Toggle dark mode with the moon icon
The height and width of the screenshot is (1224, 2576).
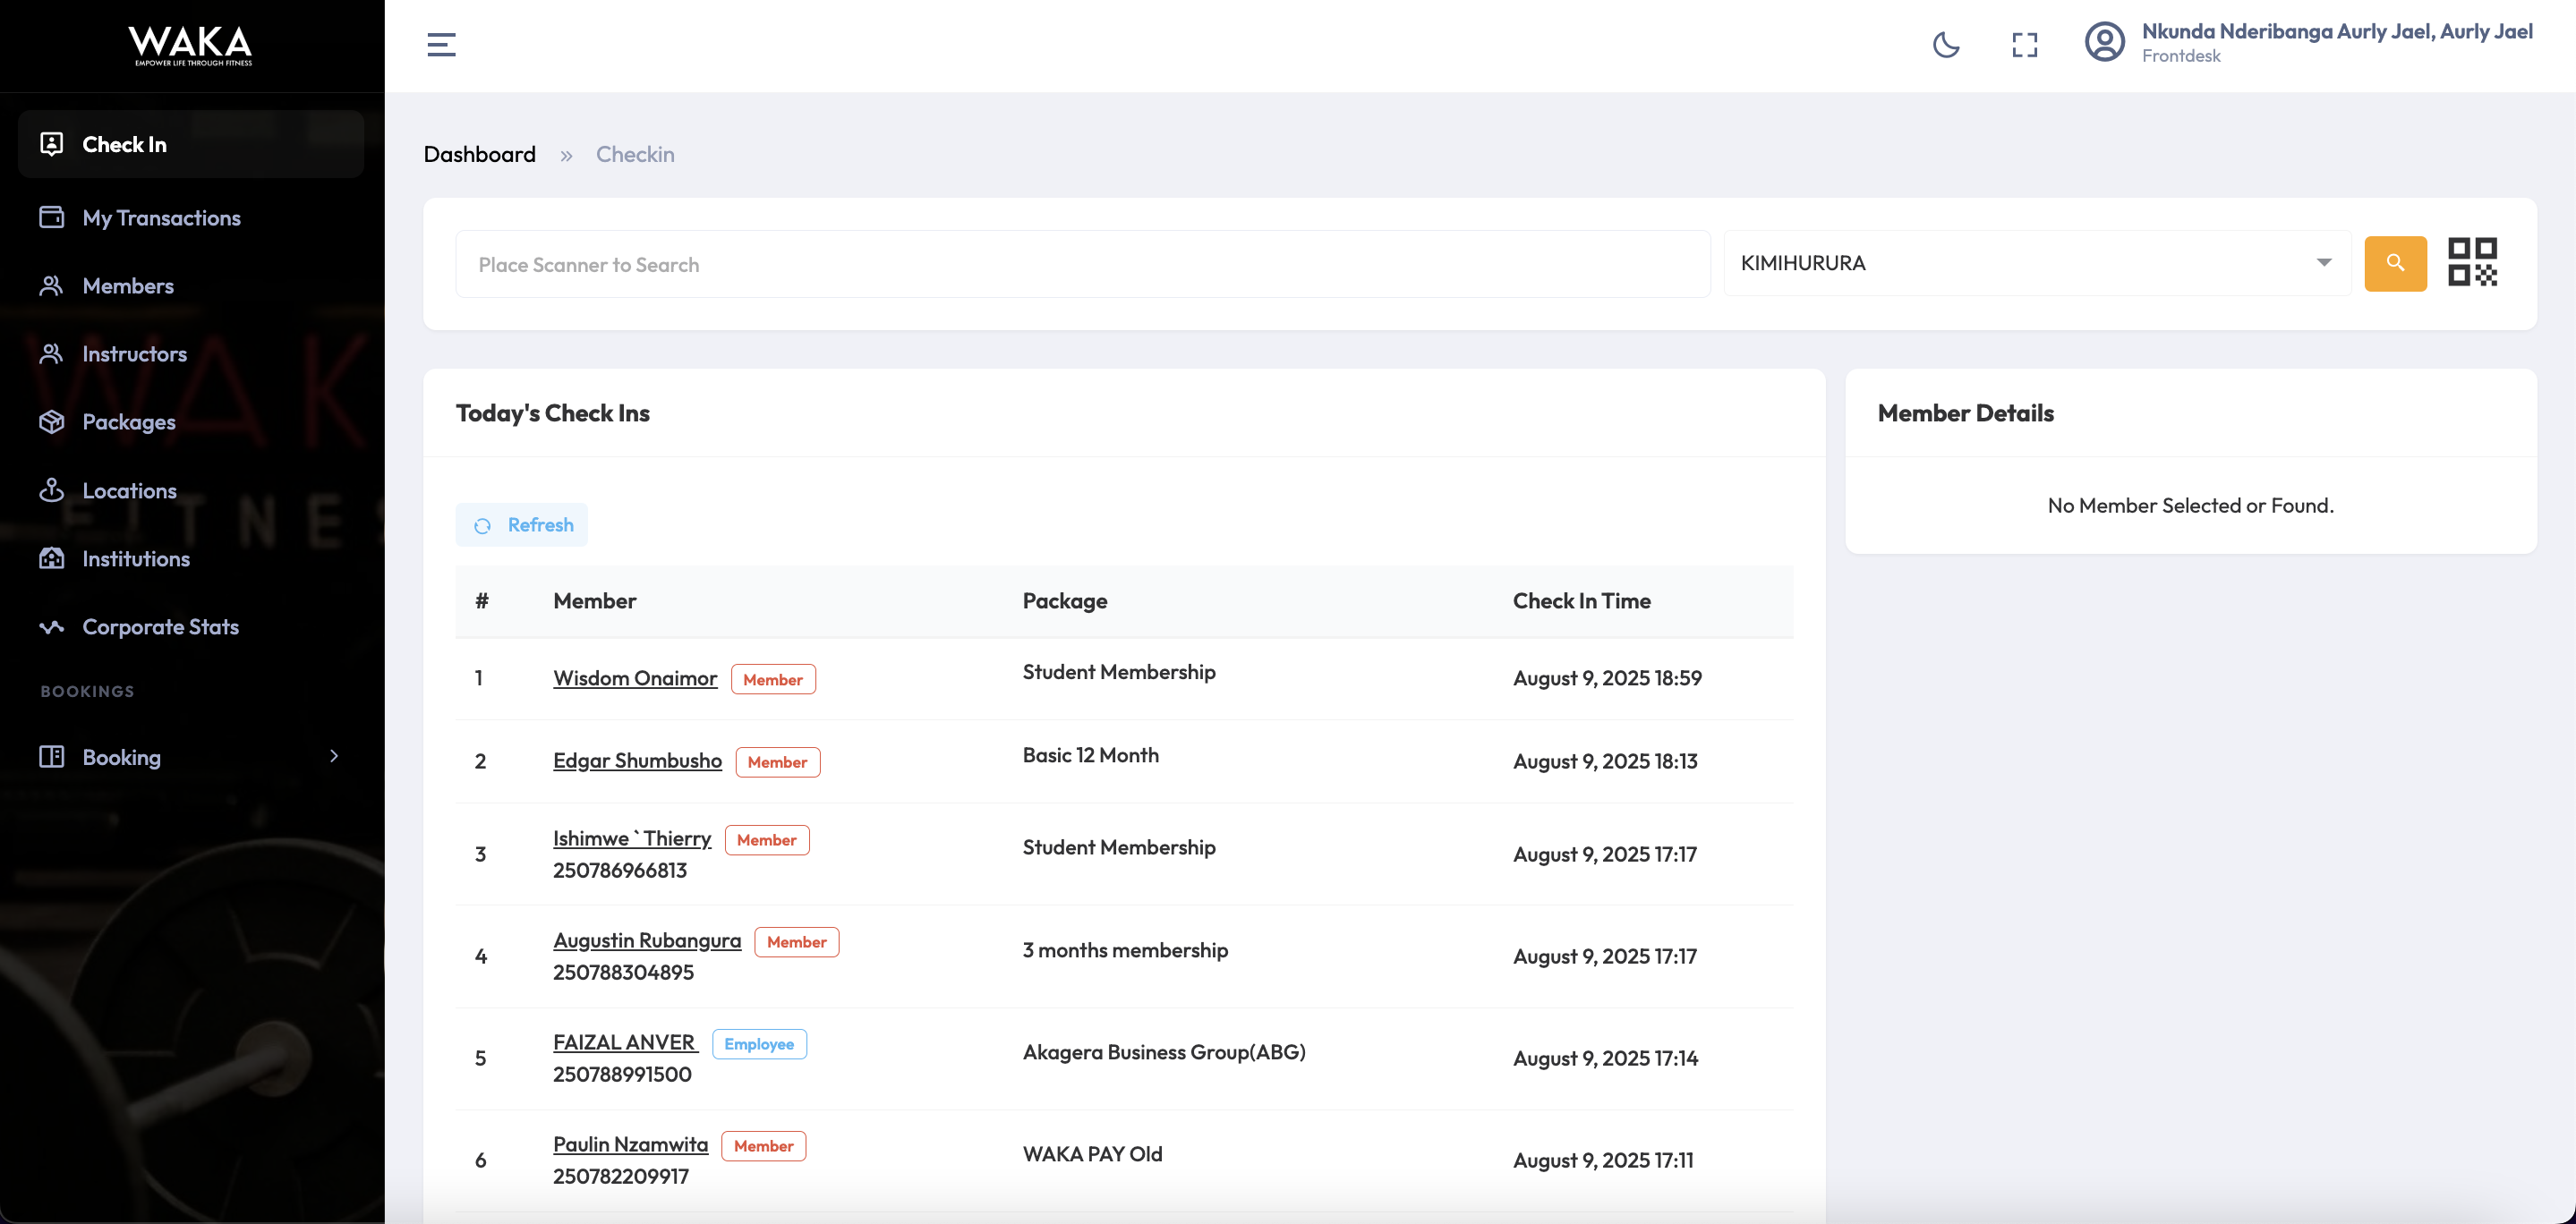[1945, 45]
